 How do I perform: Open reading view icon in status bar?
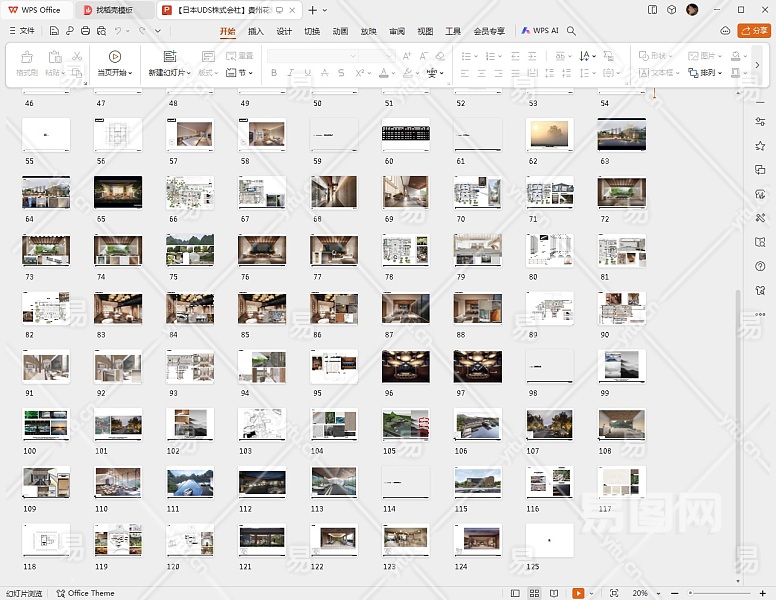[x=553, y=593]
